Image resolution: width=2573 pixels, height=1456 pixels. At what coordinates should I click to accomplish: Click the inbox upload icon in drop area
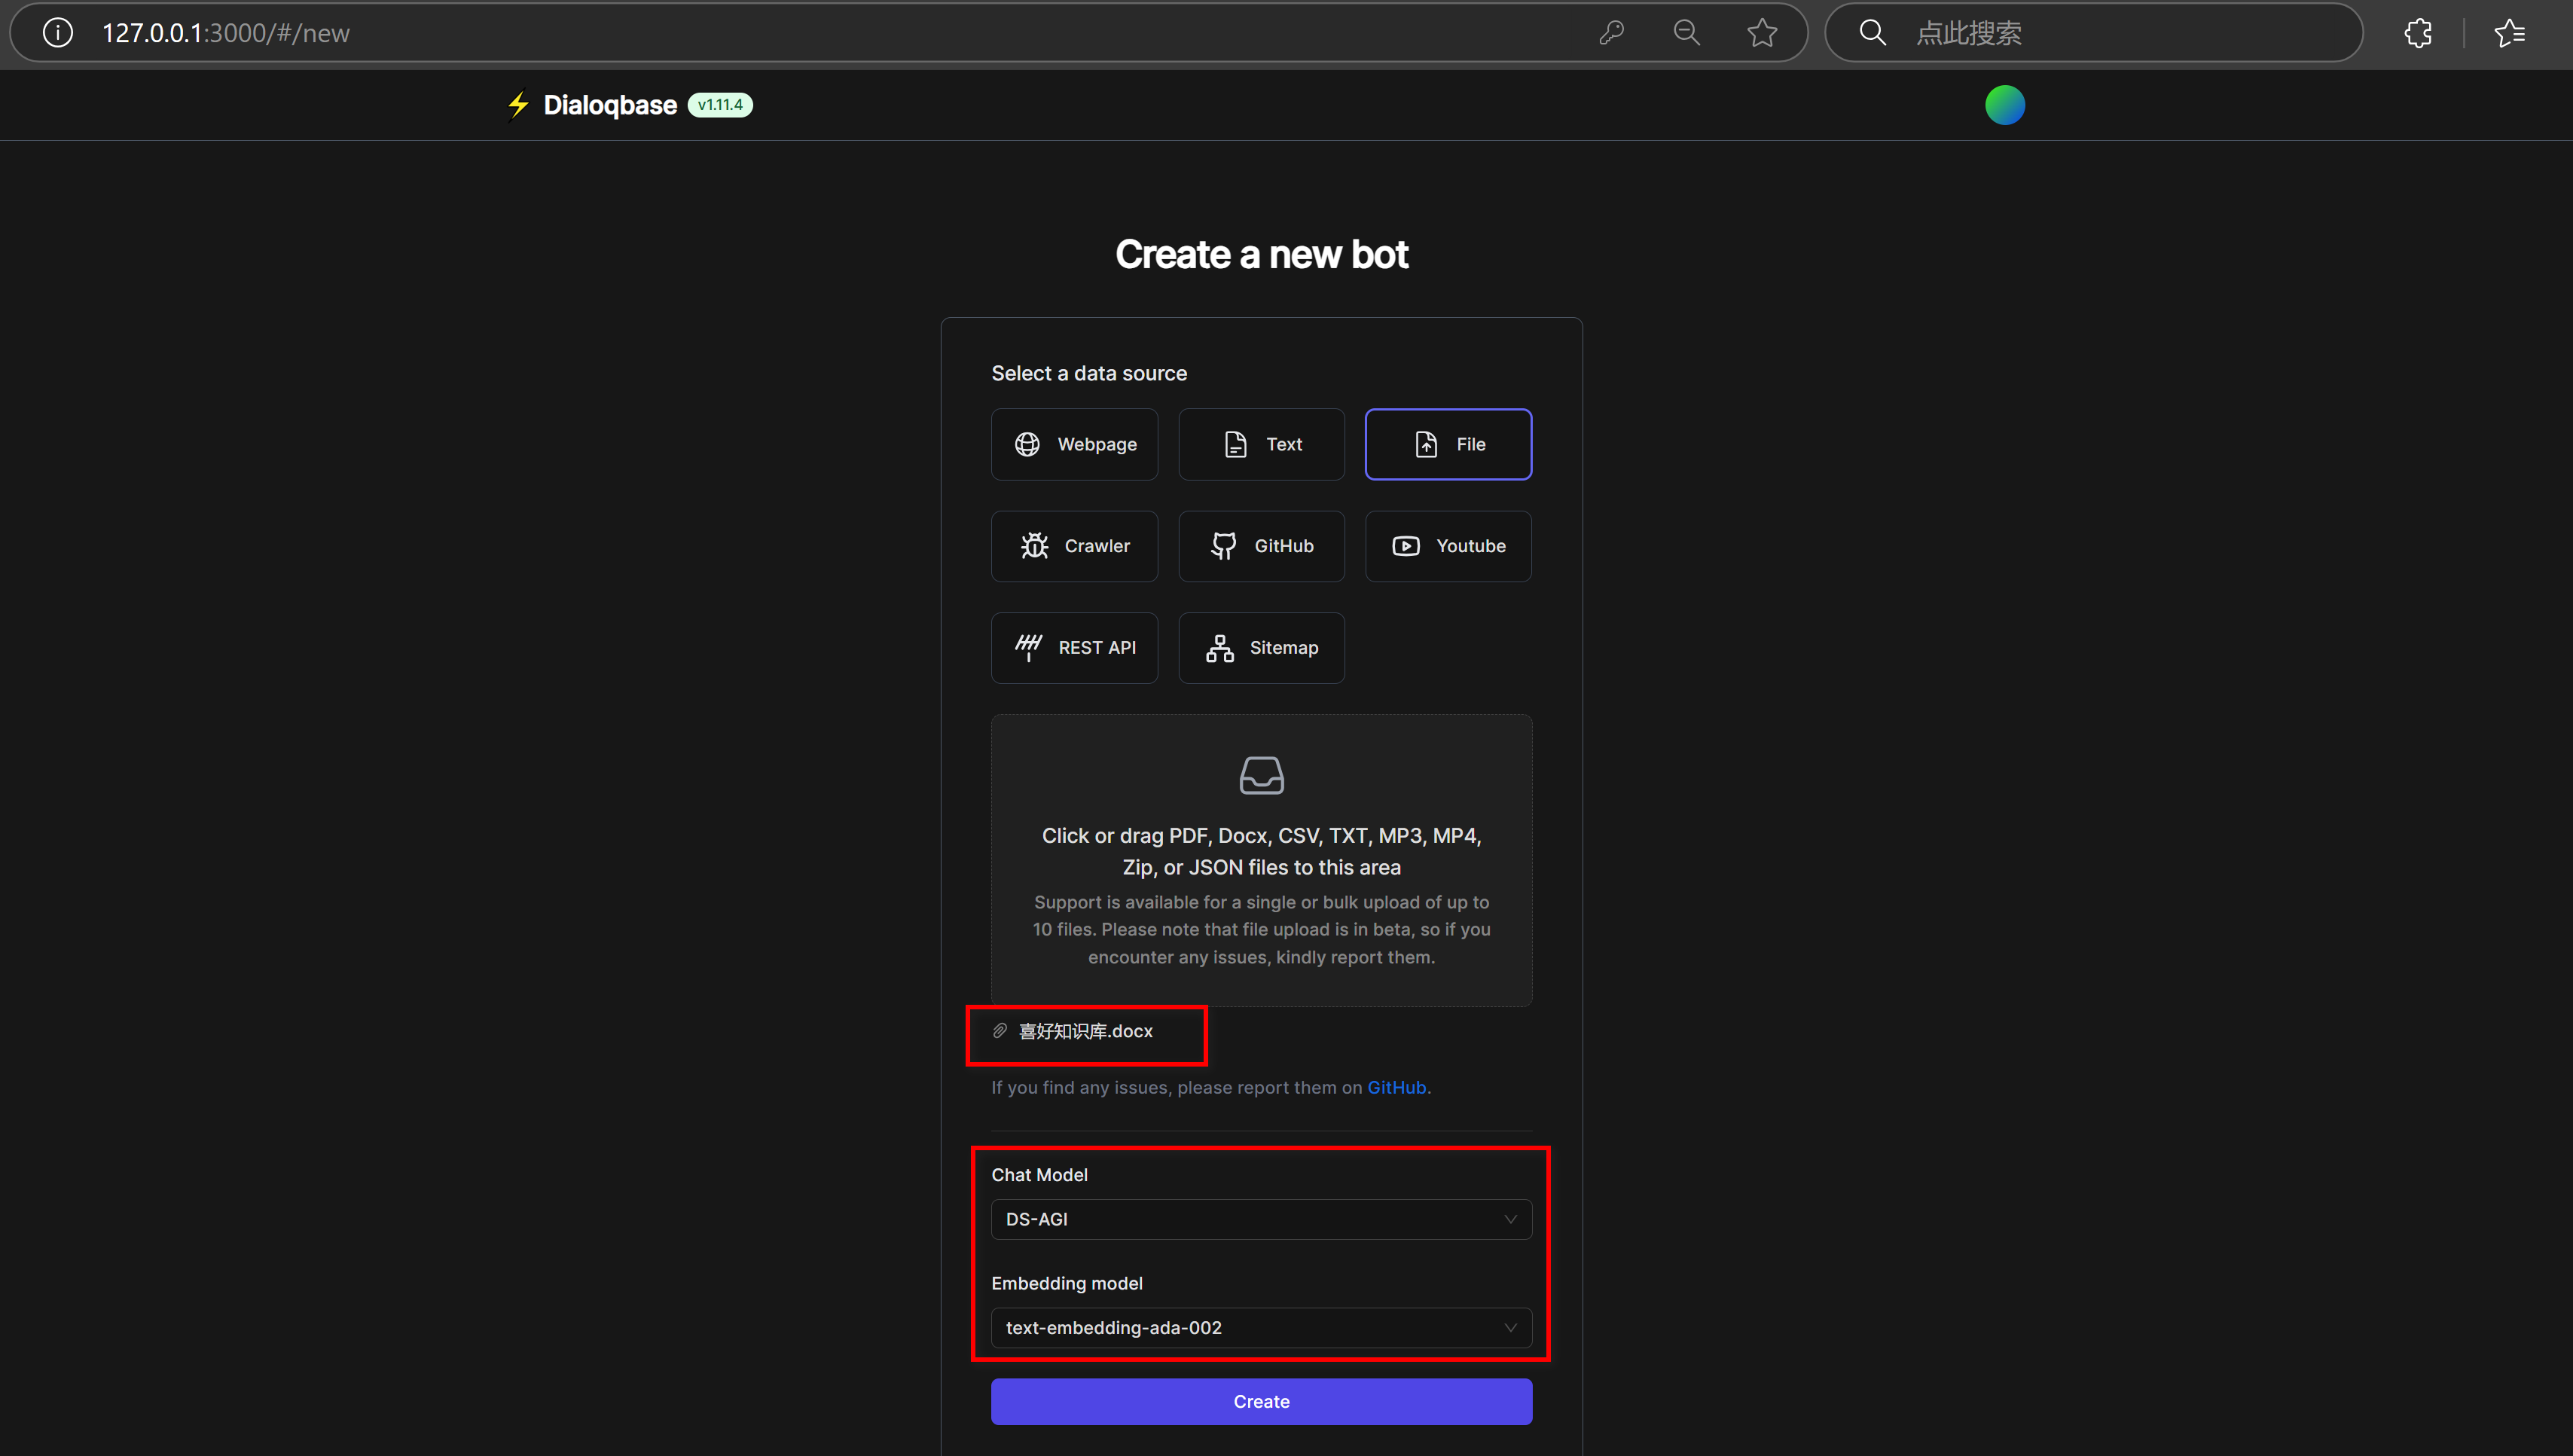1261,775
